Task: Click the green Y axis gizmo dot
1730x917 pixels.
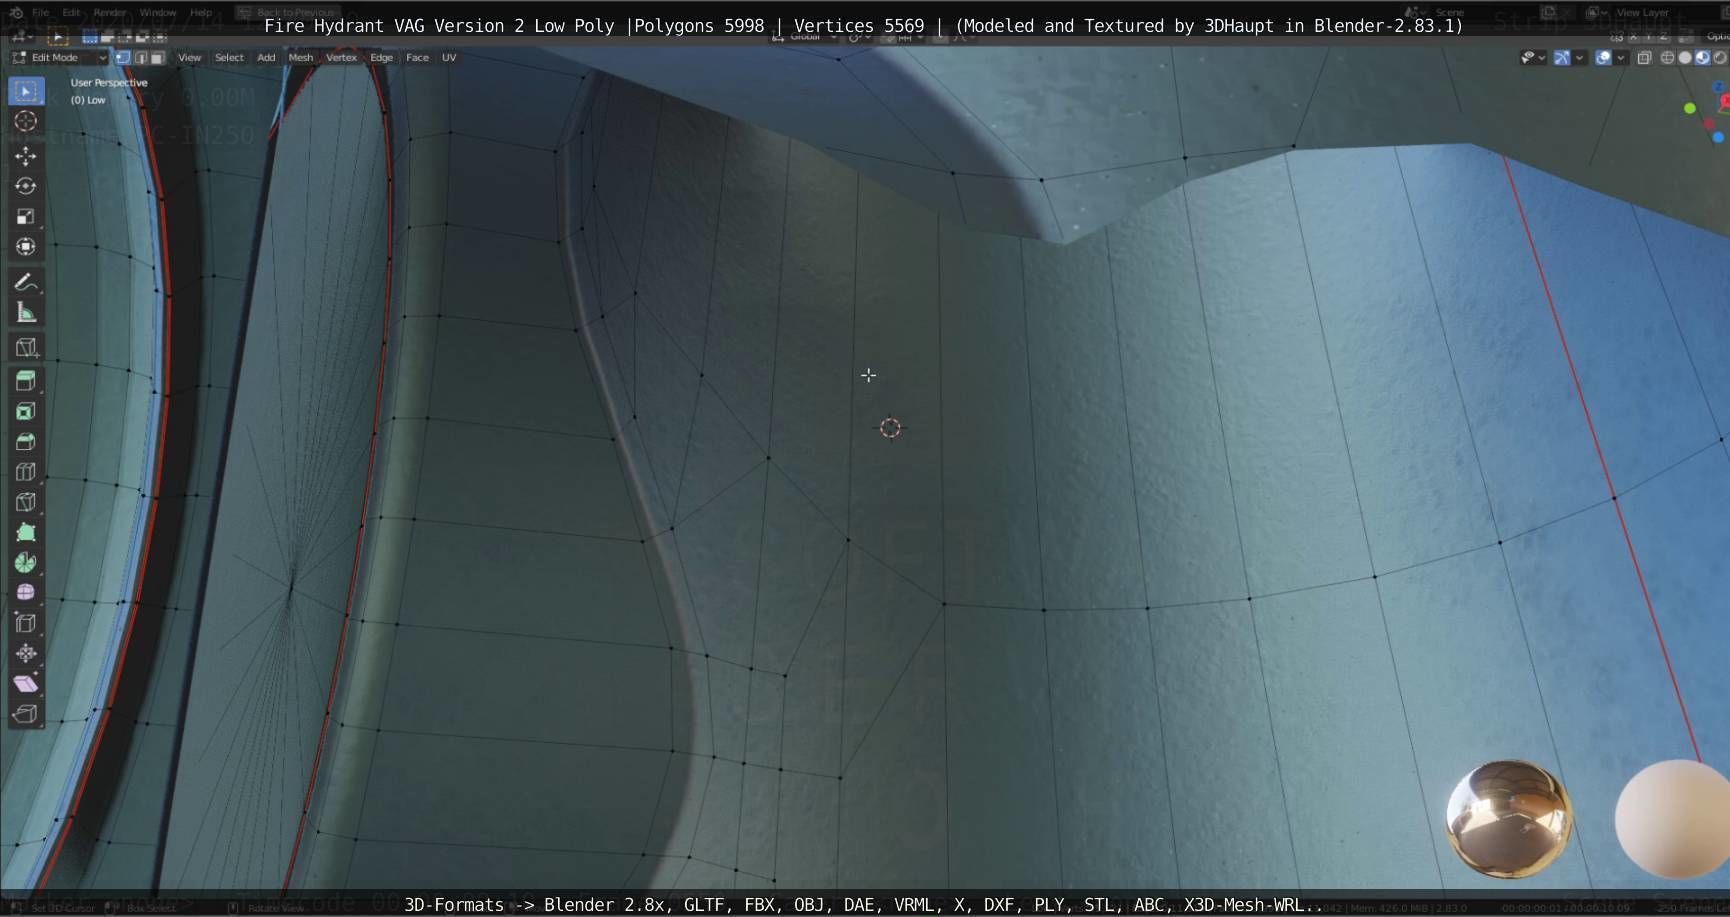Action: pyautogui.click(x=1690, y=108)
